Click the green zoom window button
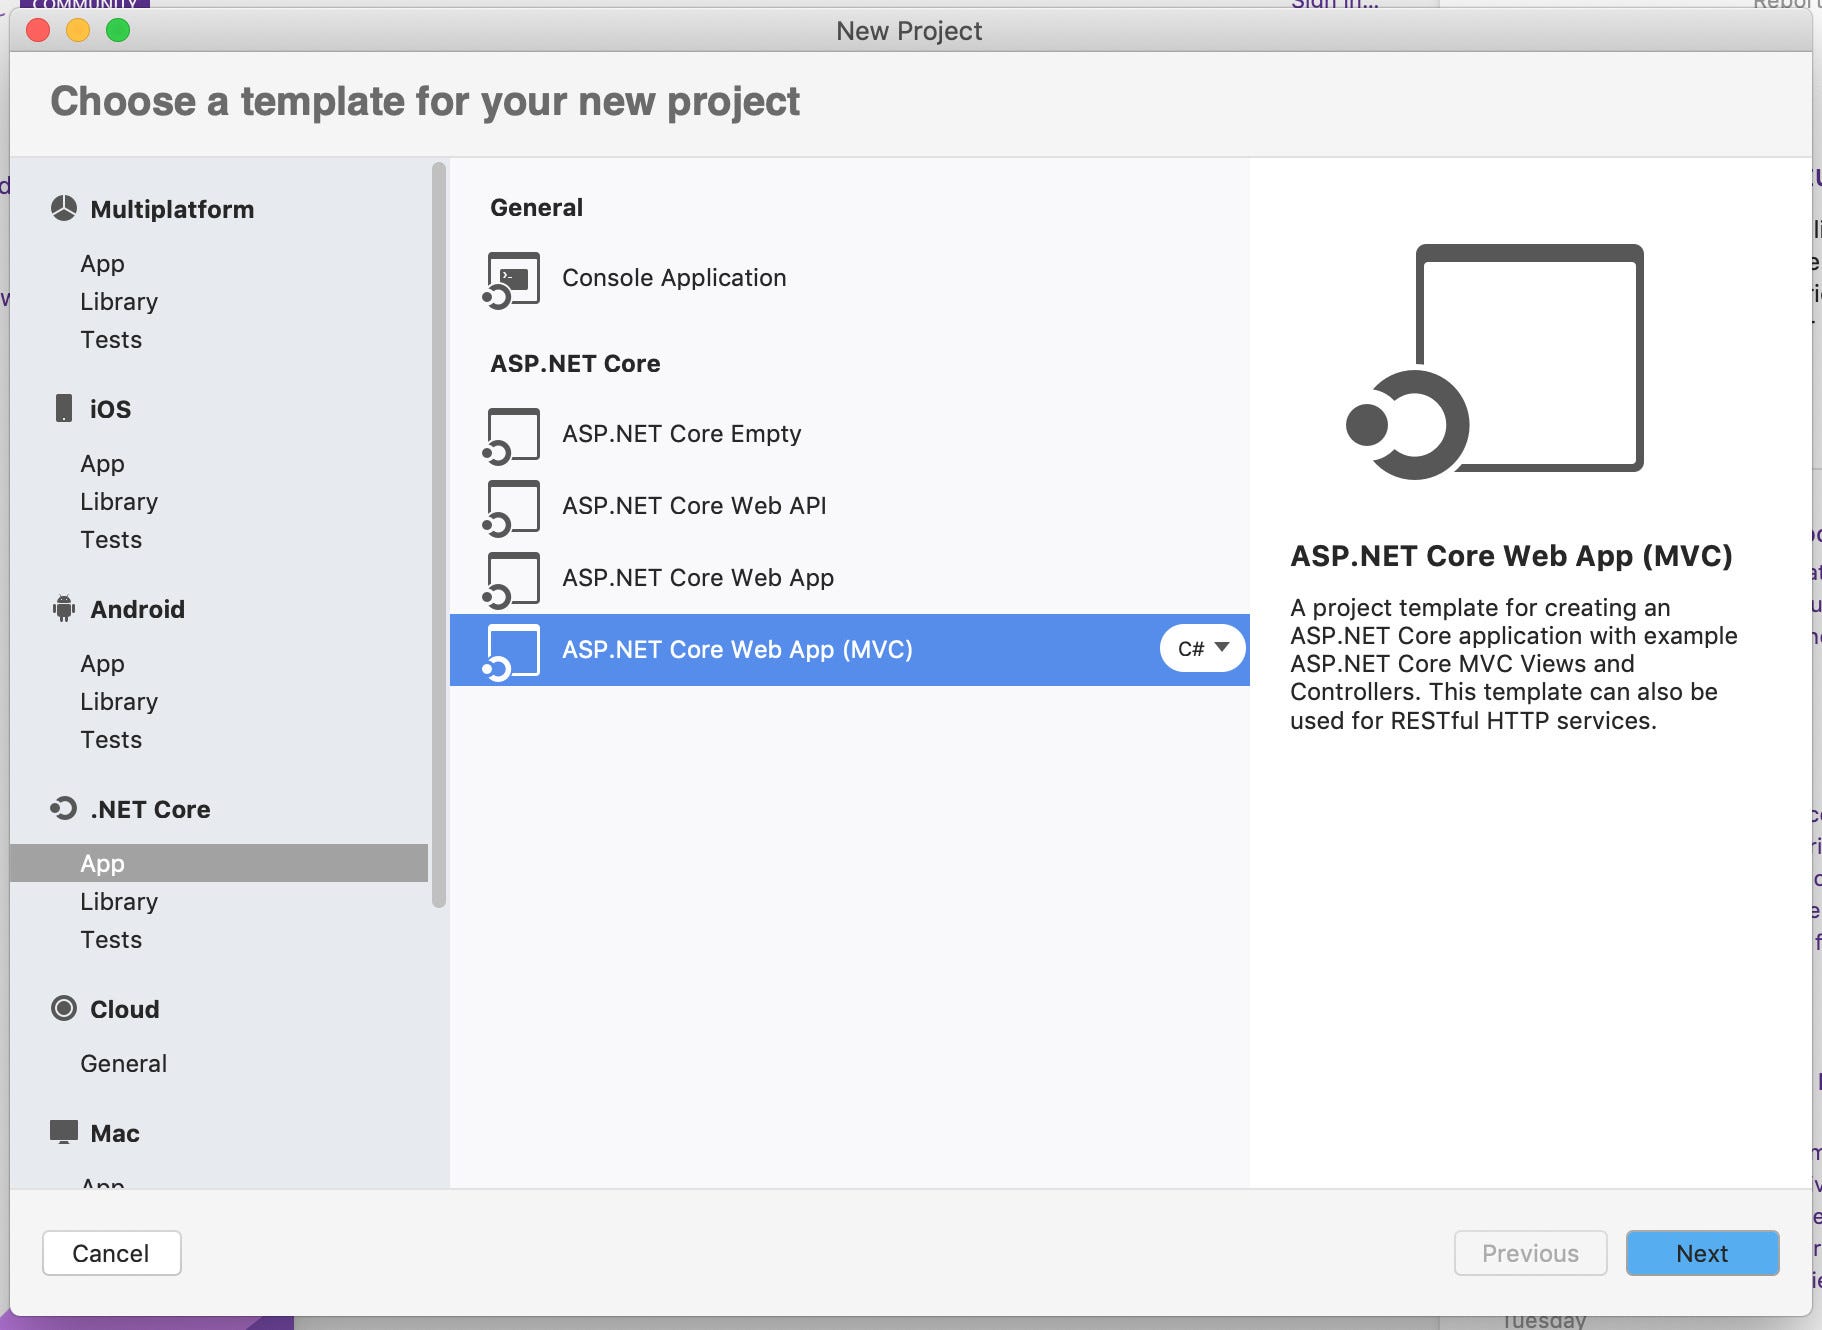Image resolution: width=1822 pixels, height=1330 pixels. click(118, 30)
